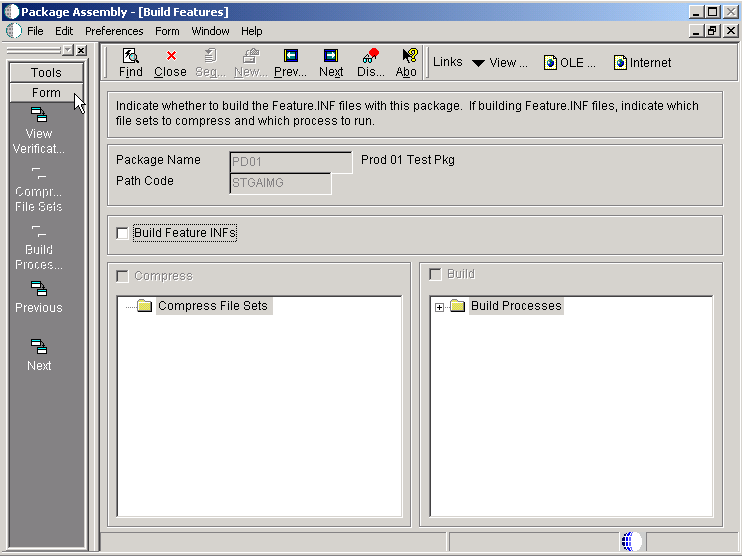This screenshot has height=556, width=742.
Task: Click View Verificat... icon in sidebar
Action: (39, 115)
